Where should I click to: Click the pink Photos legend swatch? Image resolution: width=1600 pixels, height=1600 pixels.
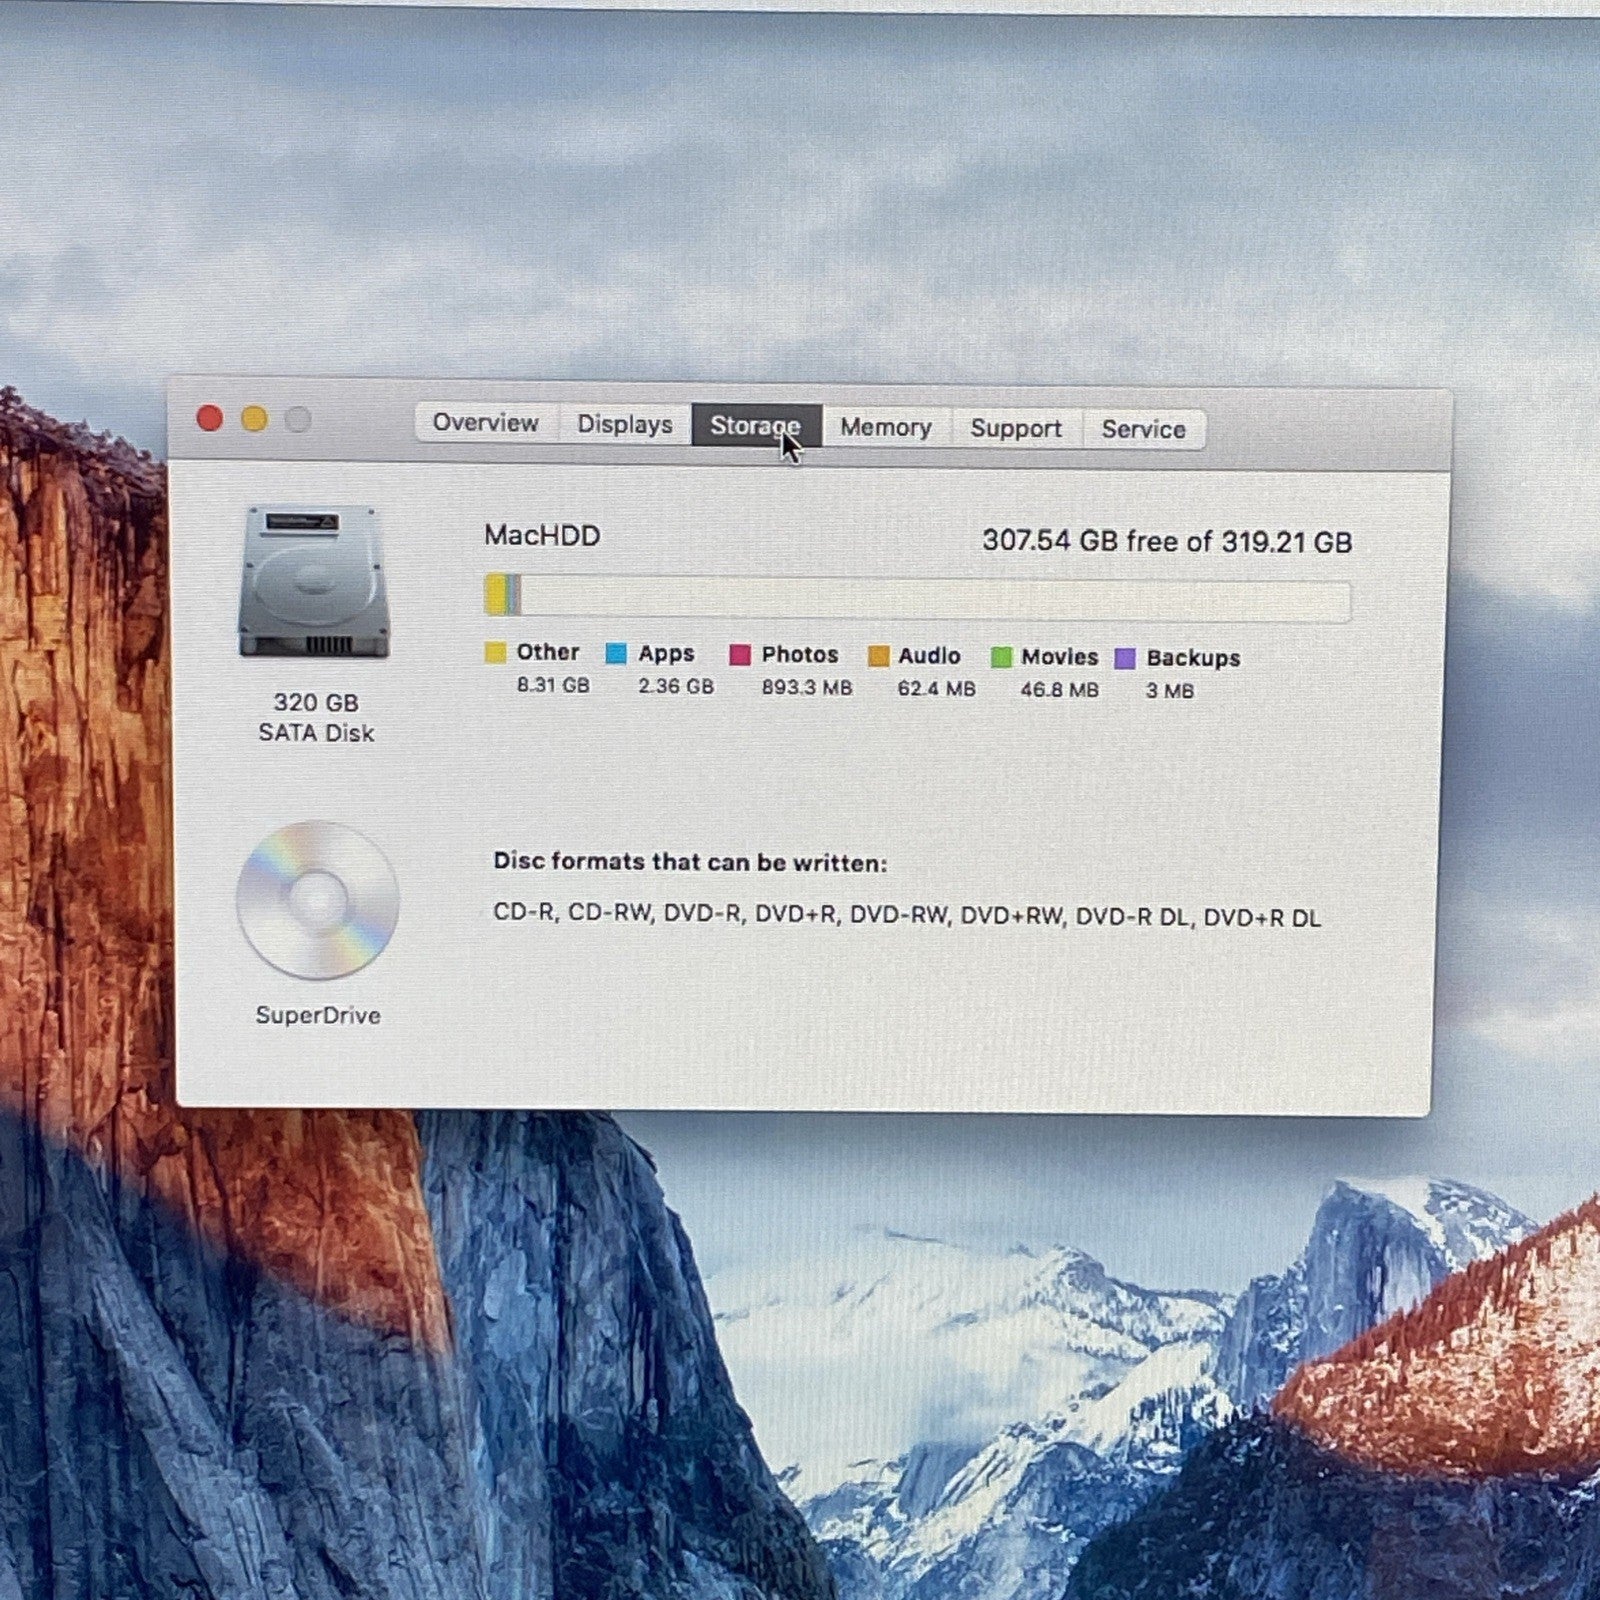coord(739,655)
